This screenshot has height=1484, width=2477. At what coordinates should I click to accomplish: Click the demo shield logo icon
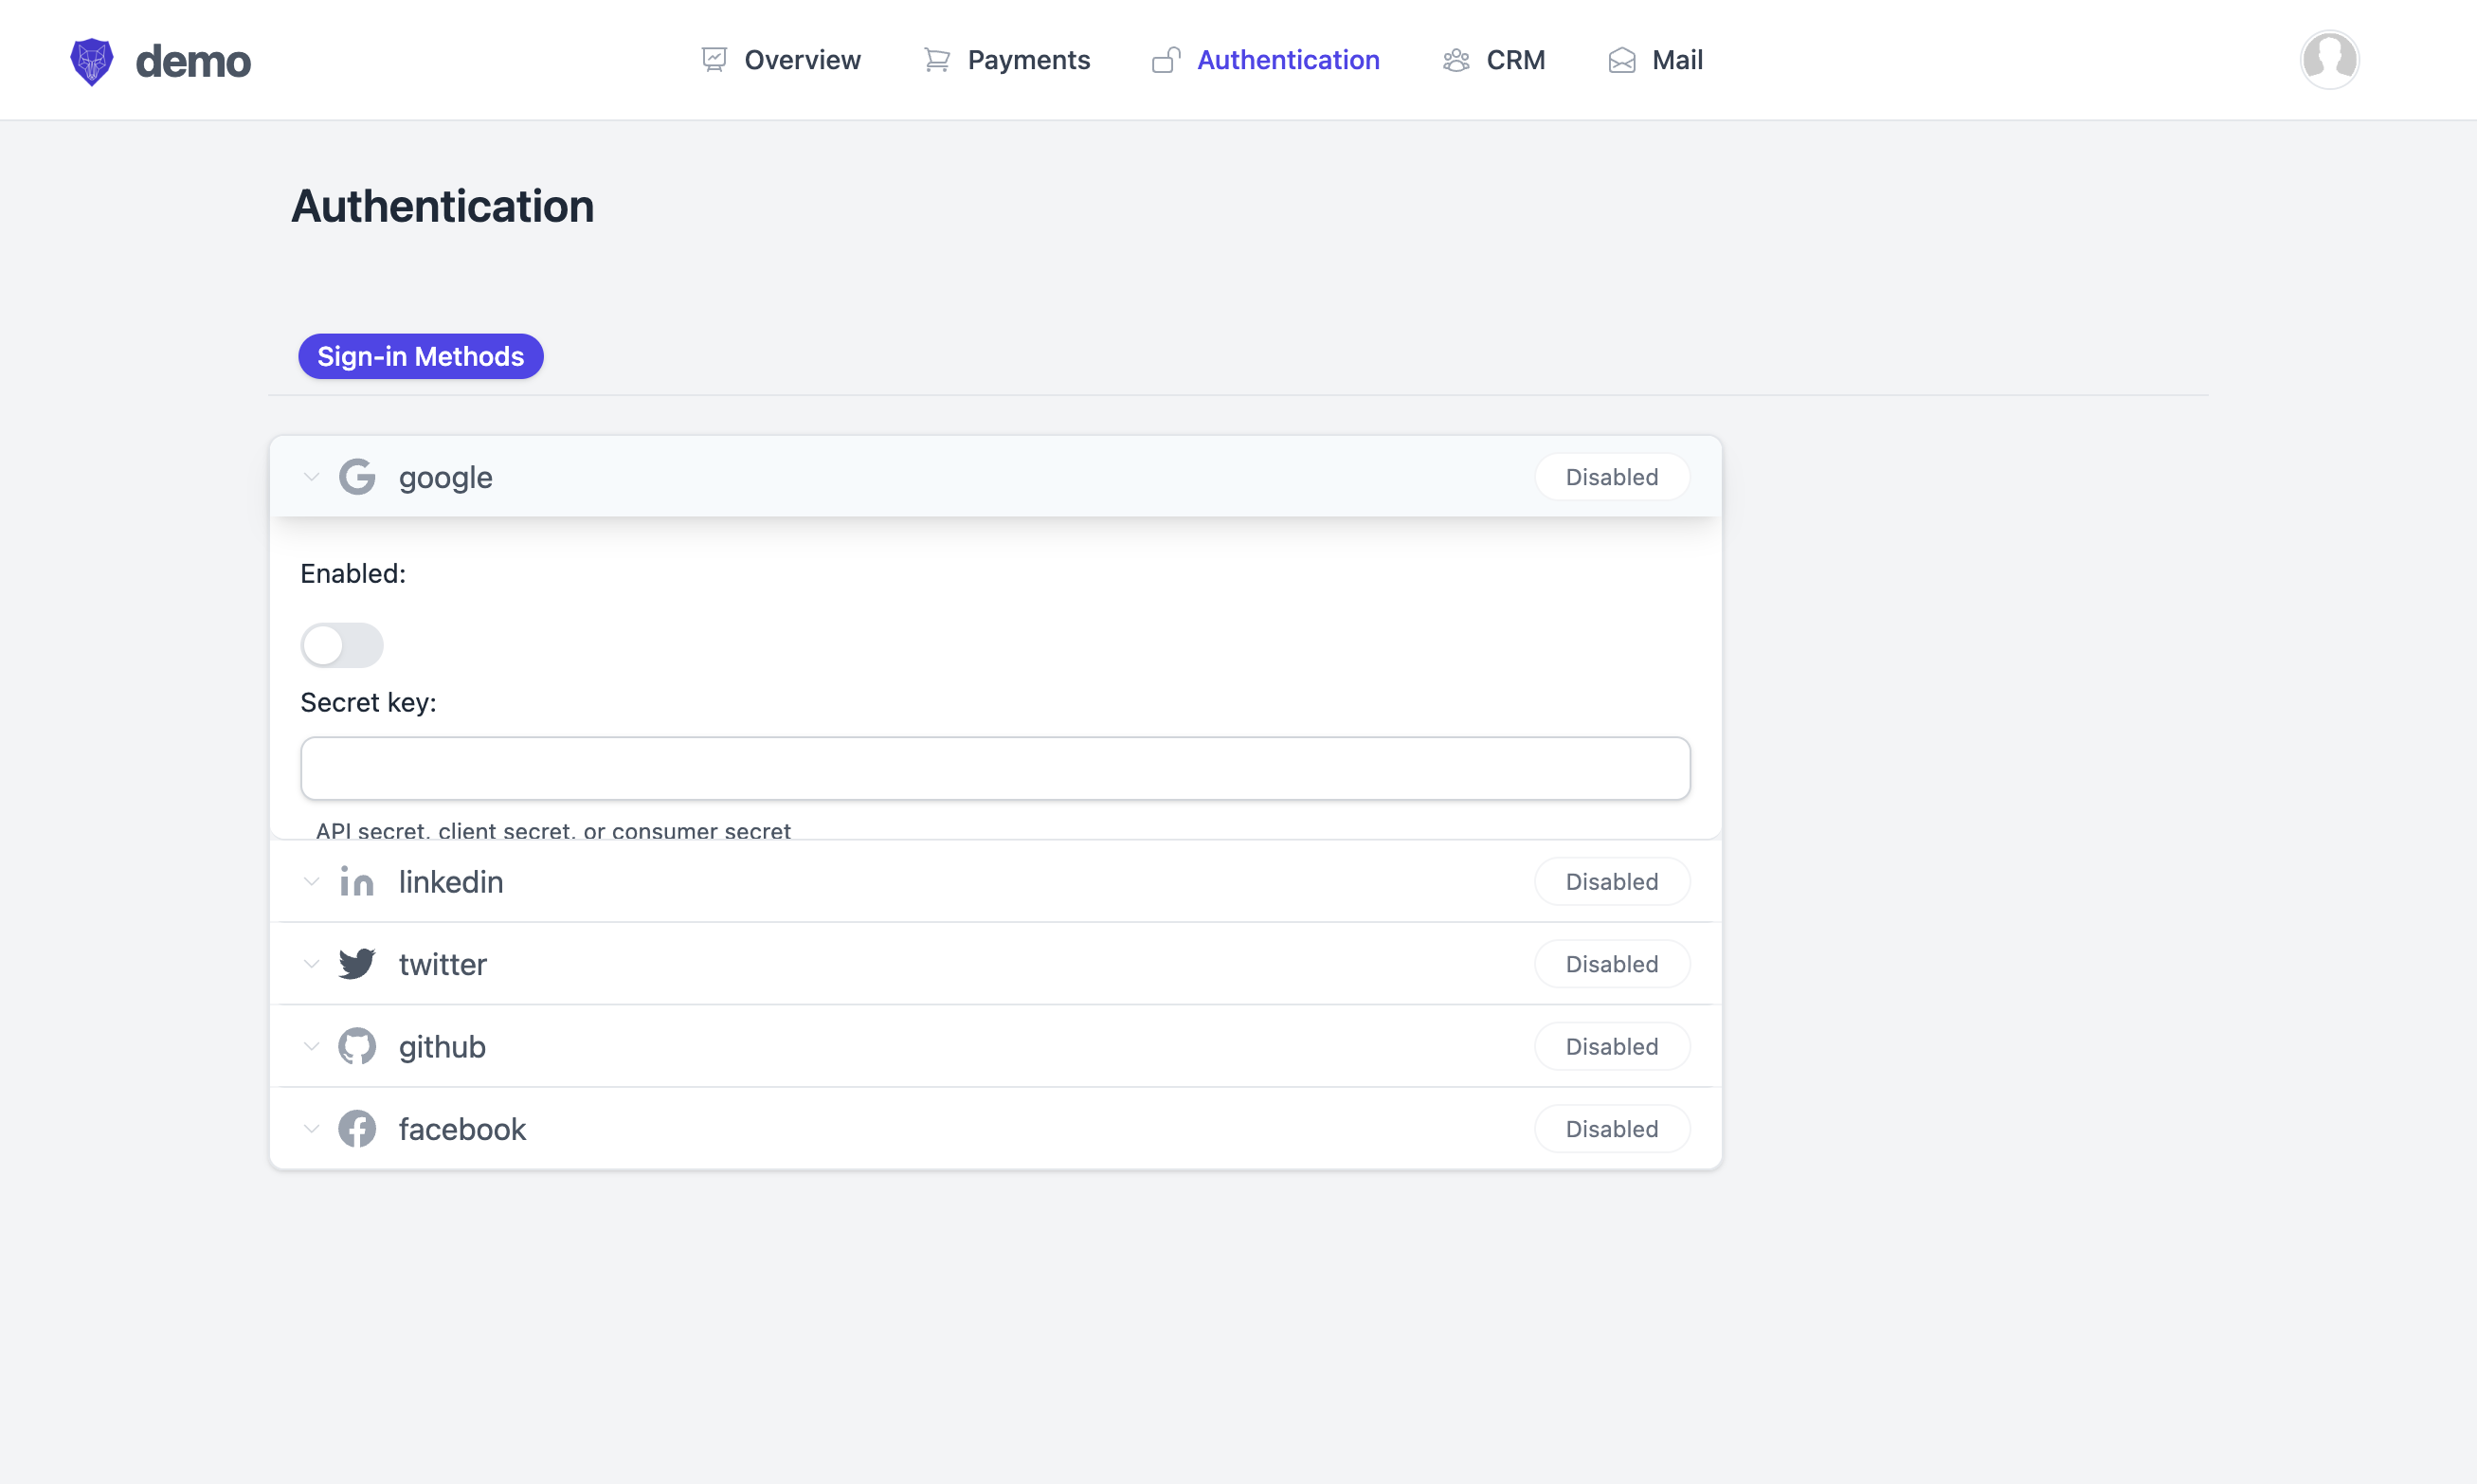click(91, 61)
